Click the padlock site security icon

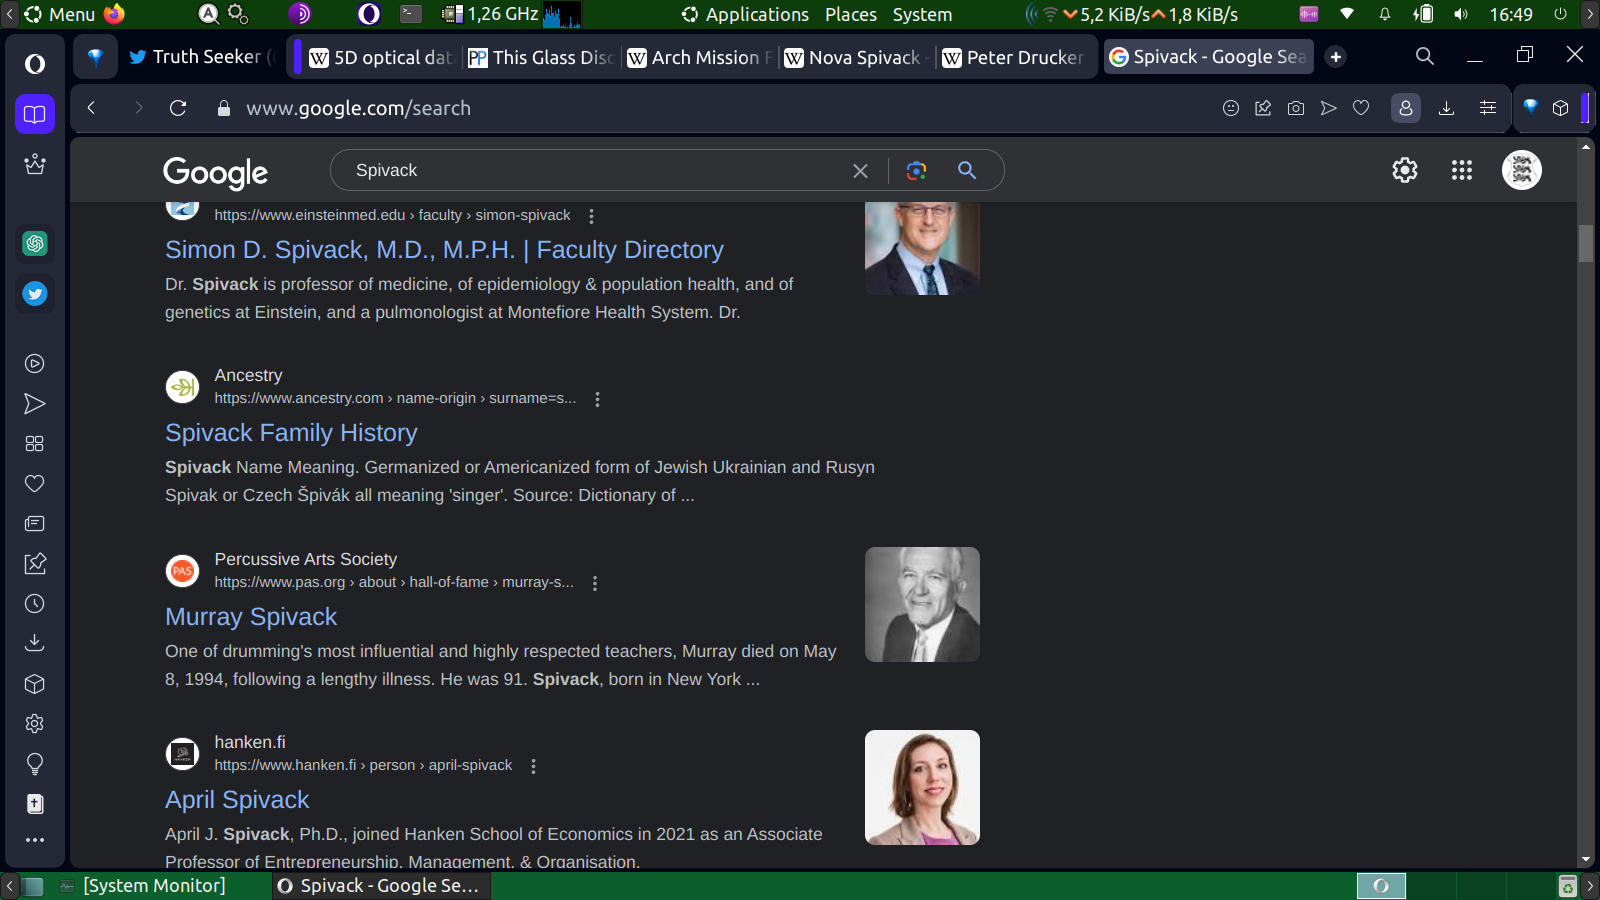pyautogui.click(x=224, y=108)
